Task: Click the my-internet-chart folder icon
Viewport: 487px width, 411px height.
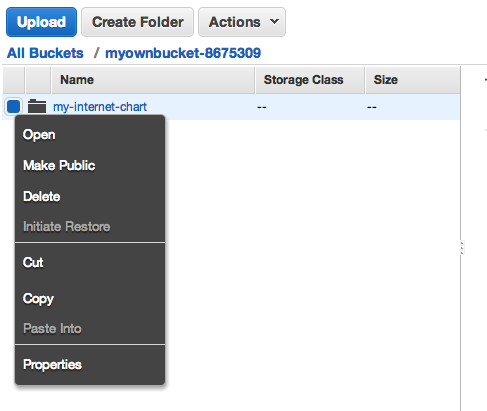Action: coord(37,106)
